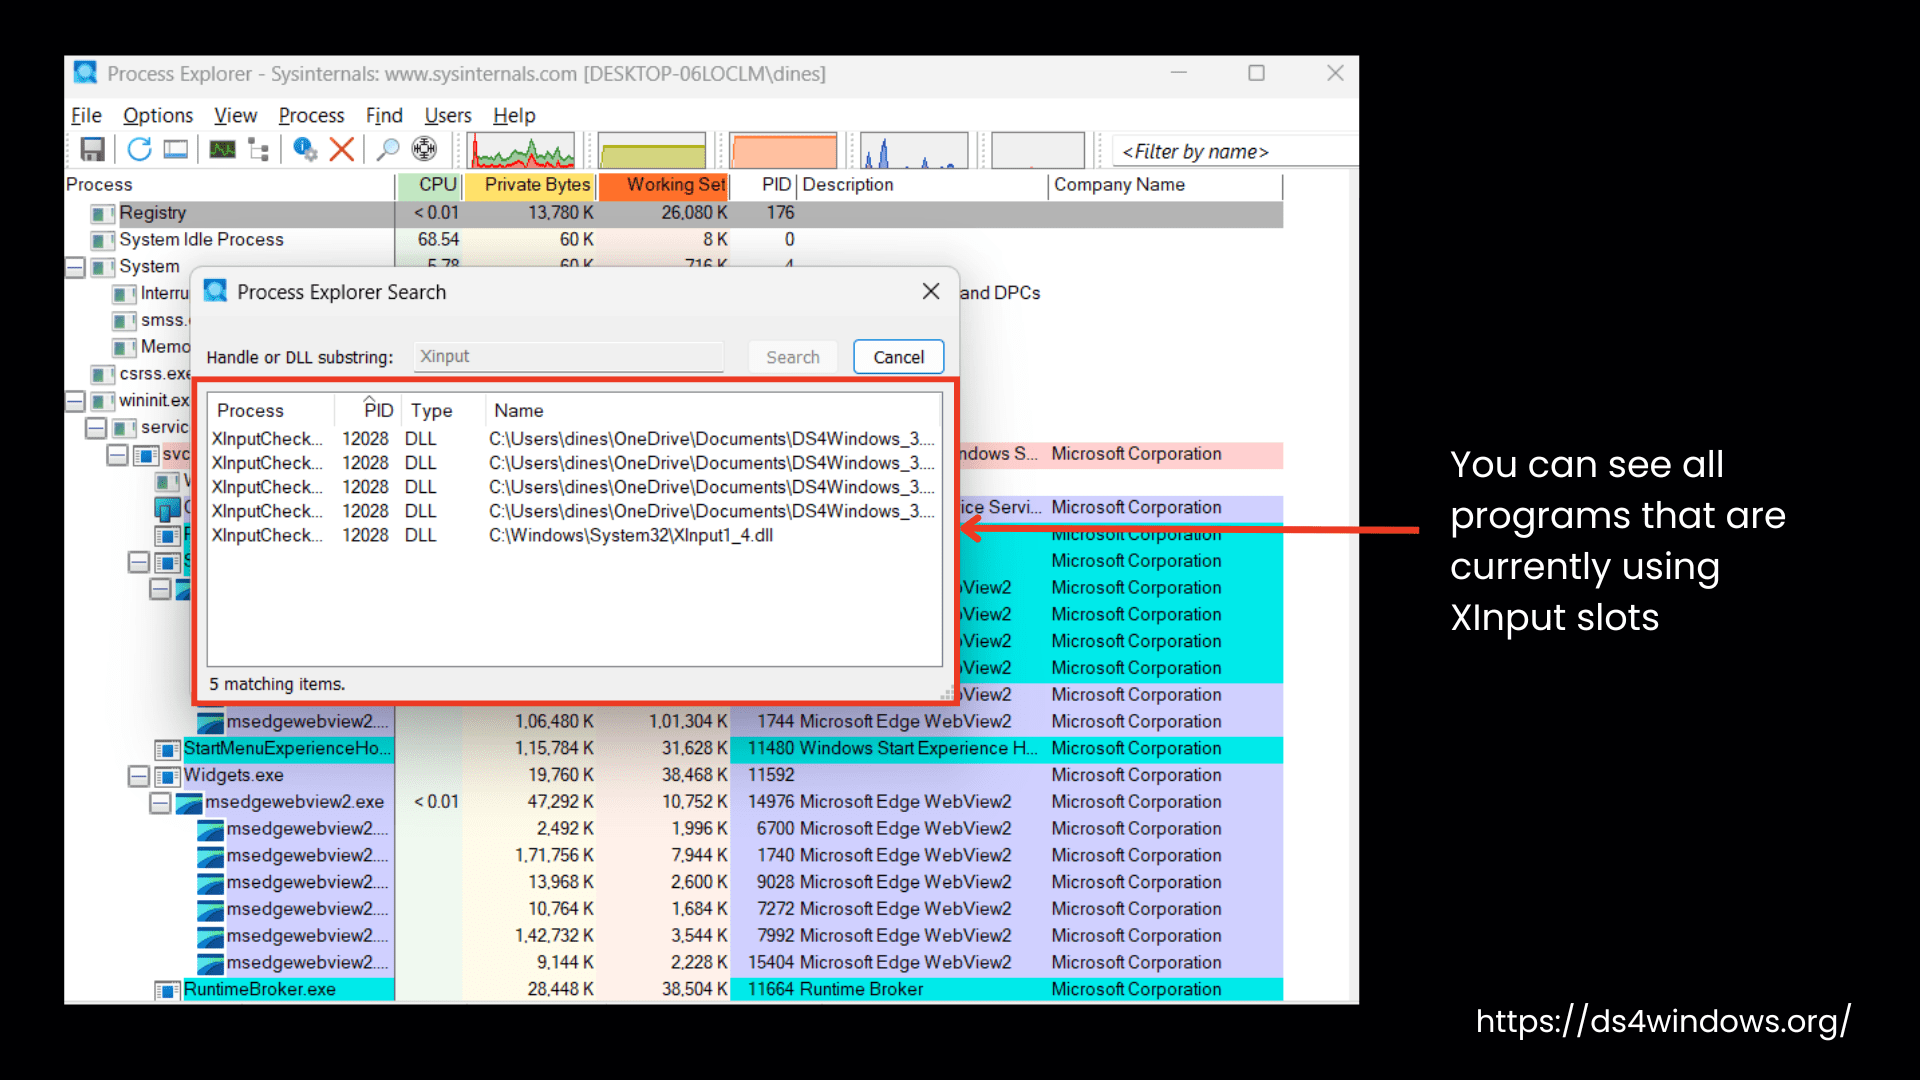1920x1080 pixels.
Task: Click the Handle or DLL substring field
Action: point(568,357)
